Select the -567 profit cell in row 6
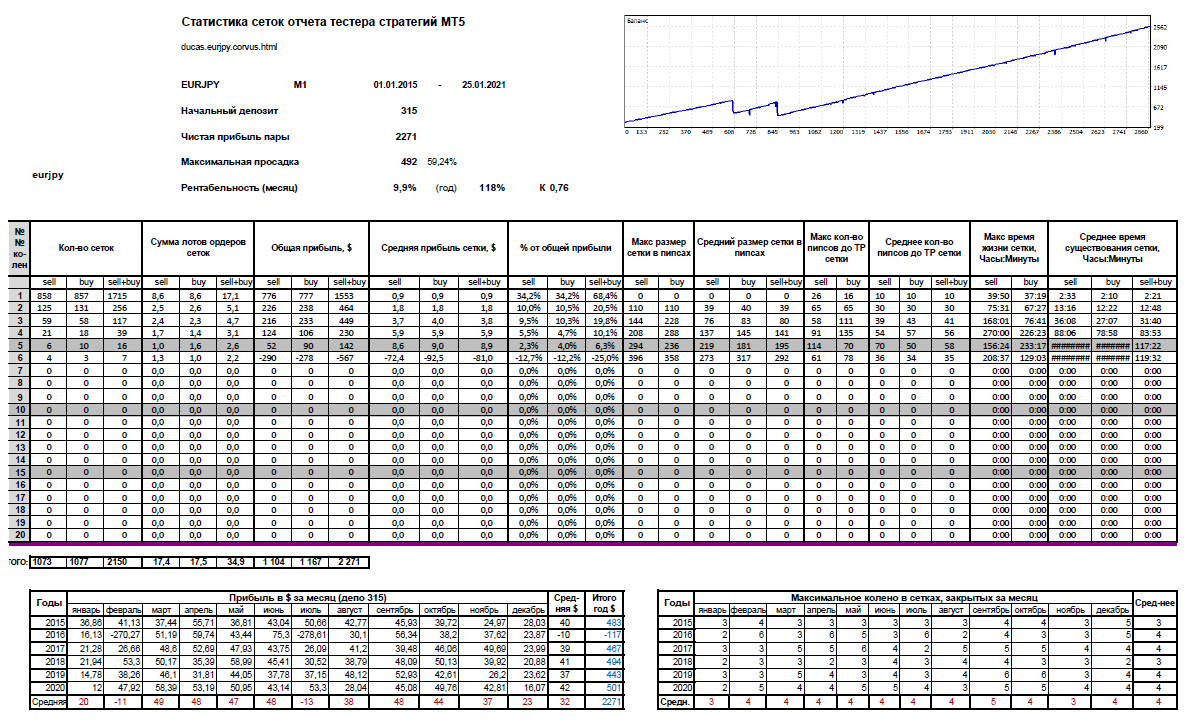Image resolution: width=1192 pixels, height=724 pixels. pos(350,358)
